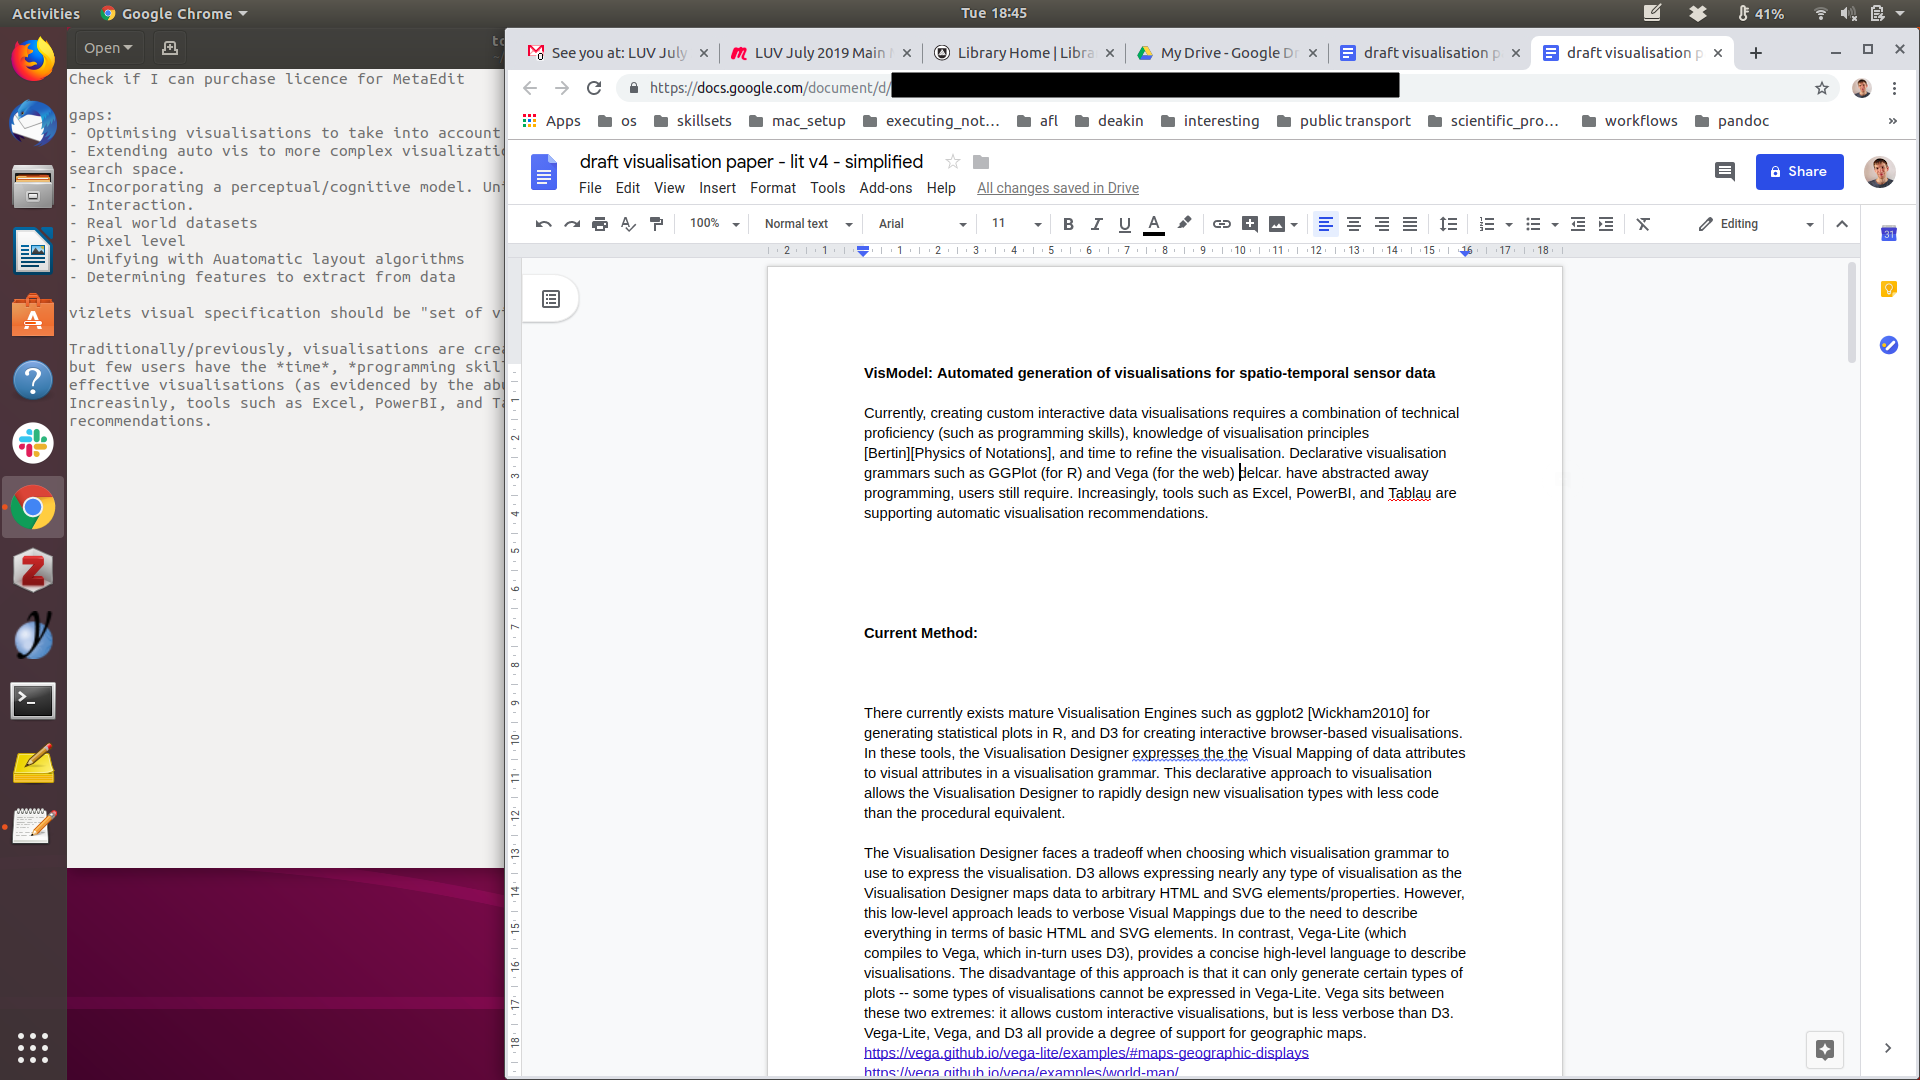Viewport: 1920px width, 1080px height.
Task: Click the line spacing icon
Action: pos(1448,224)
